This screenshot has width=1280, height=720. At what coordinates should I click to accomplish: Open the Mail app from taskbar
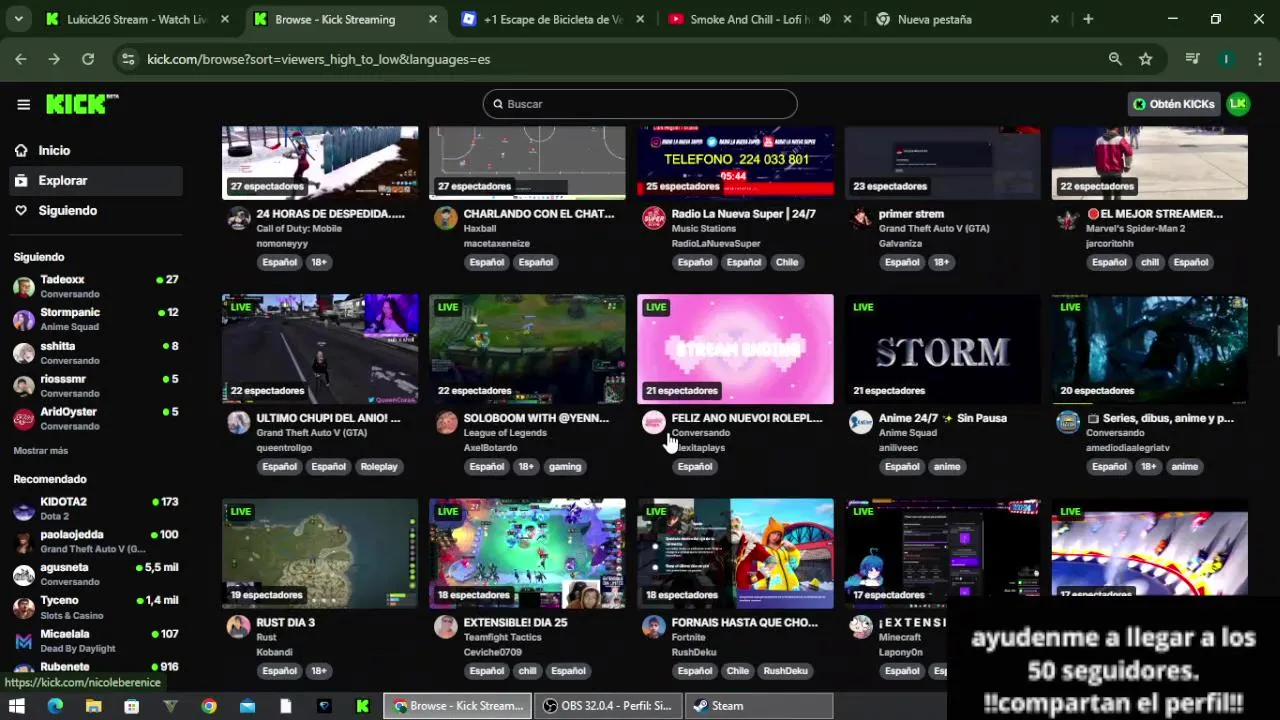(x=247, y=706)
